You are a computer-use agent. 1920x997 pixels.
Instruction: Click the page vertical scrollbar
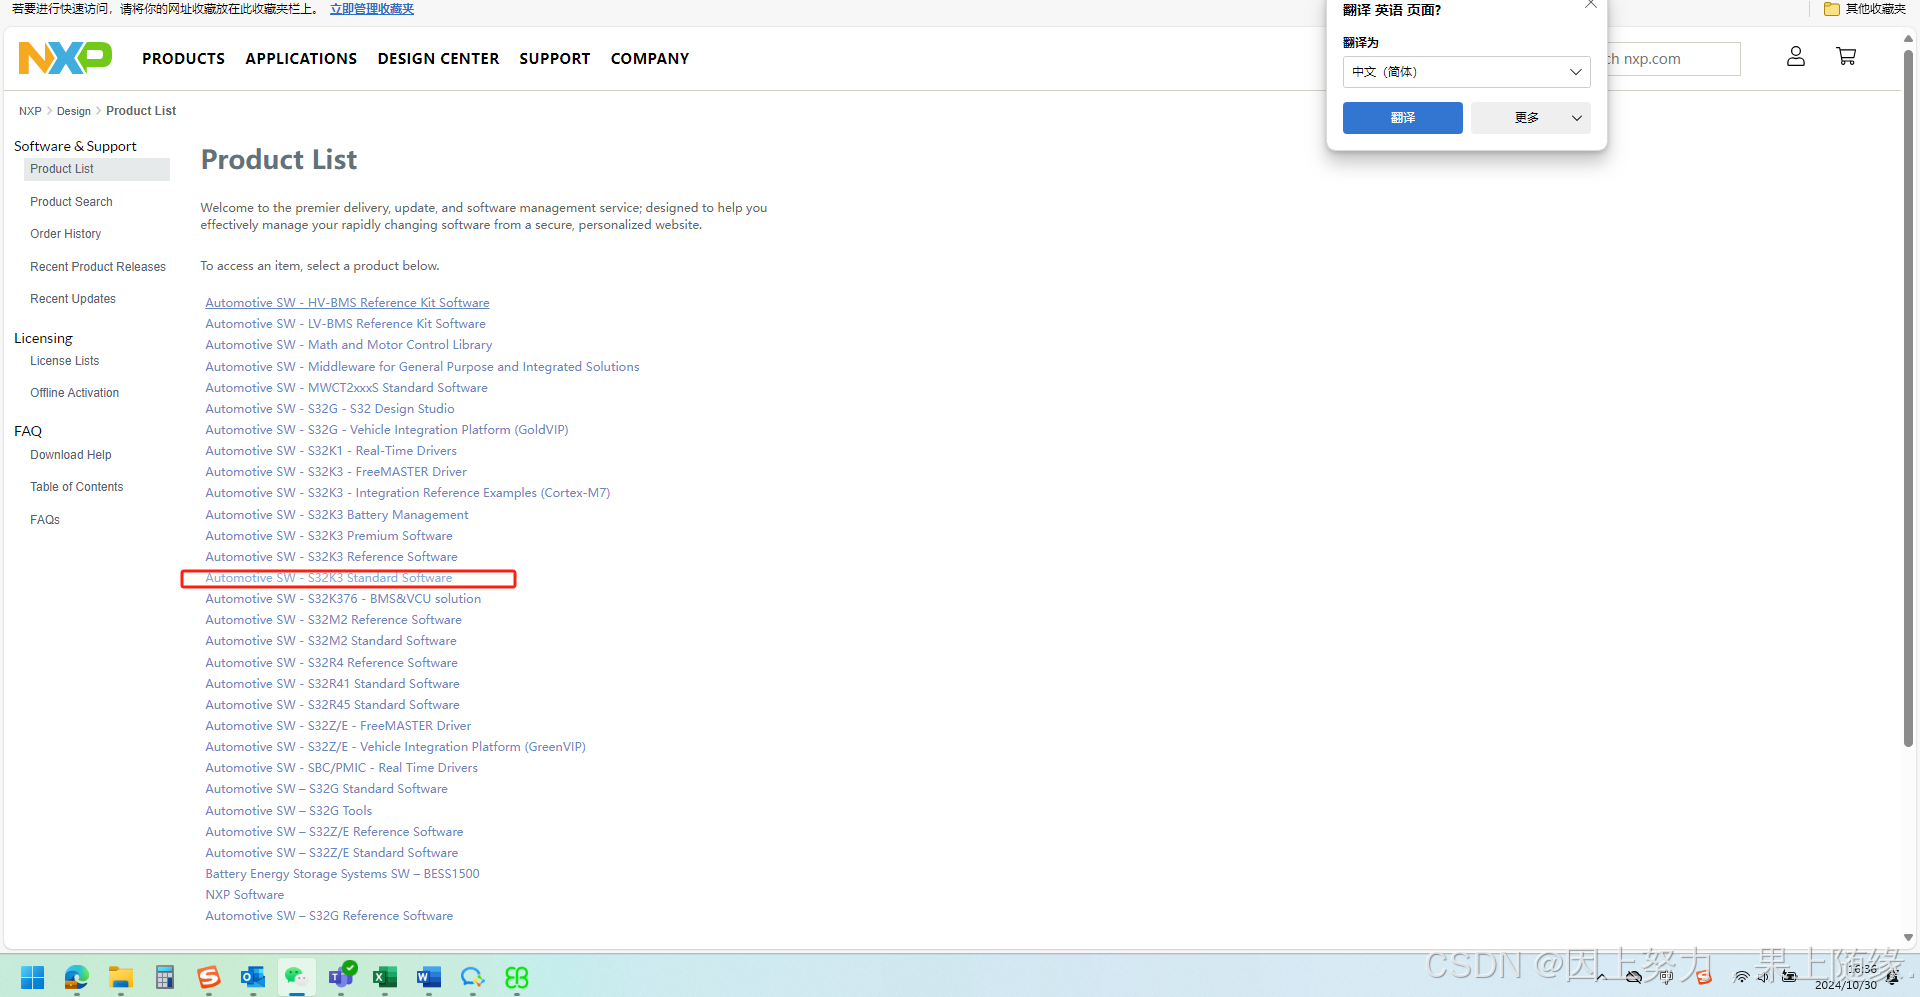(x=1908, y=400)
